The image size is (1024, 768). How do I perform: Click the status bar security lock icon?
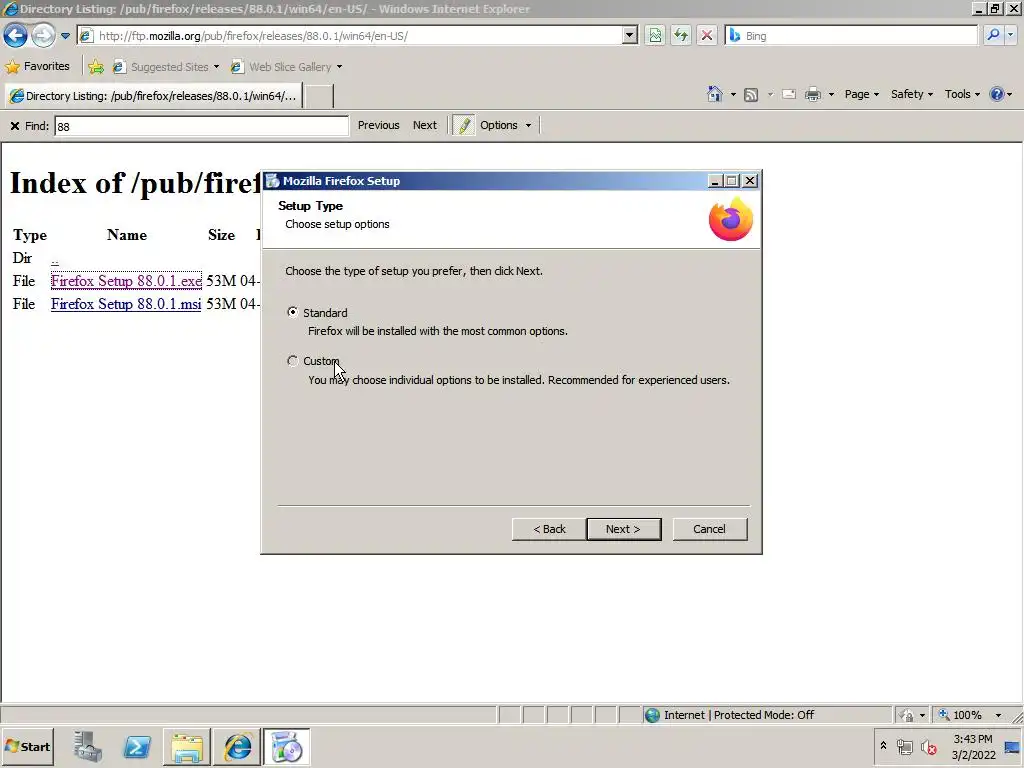click(906, 715)
